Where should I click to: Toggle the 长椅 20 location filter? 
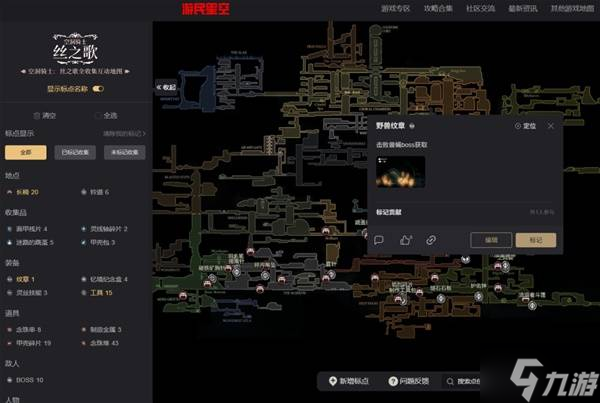[23, 192]
